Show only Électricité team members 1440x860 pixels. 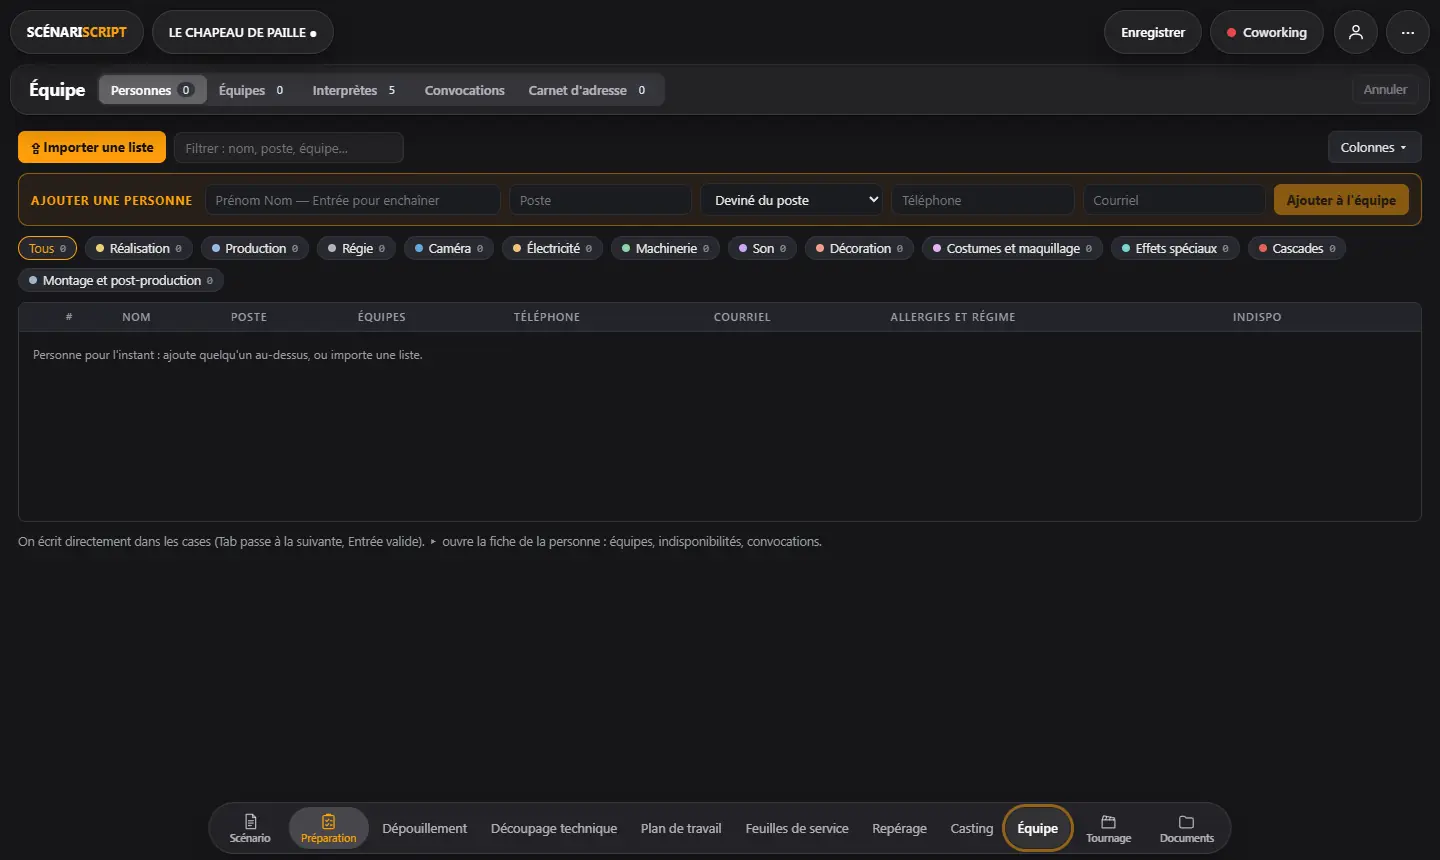[553, 248]
